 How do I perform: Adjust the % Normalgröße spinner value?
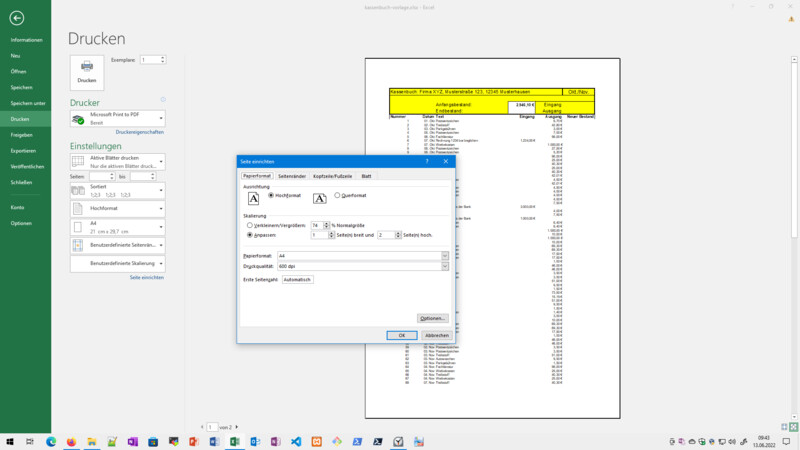[327, 225]
